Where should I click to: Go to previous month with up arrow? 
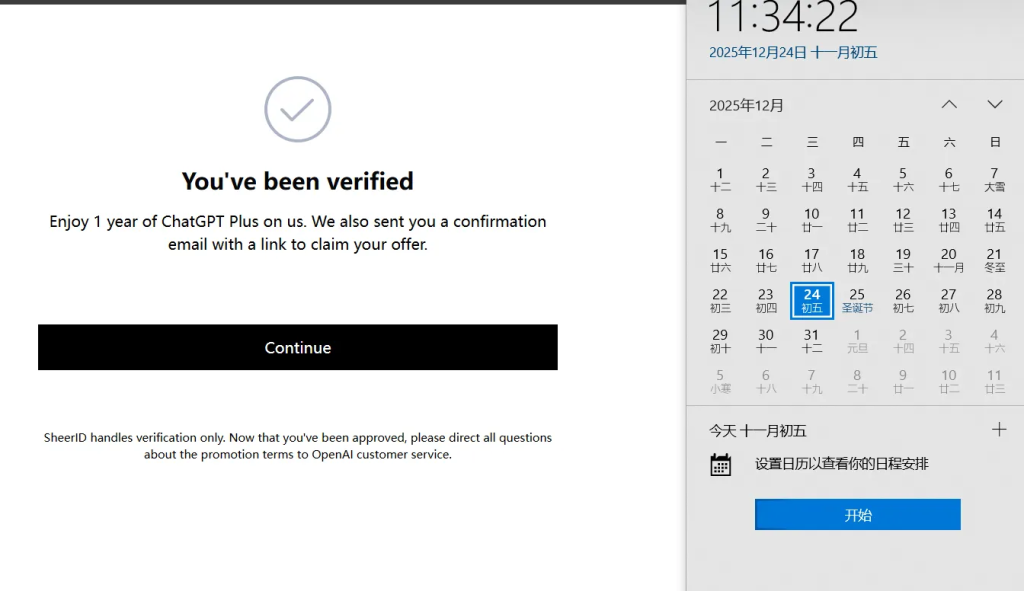(x=949, y=105)
